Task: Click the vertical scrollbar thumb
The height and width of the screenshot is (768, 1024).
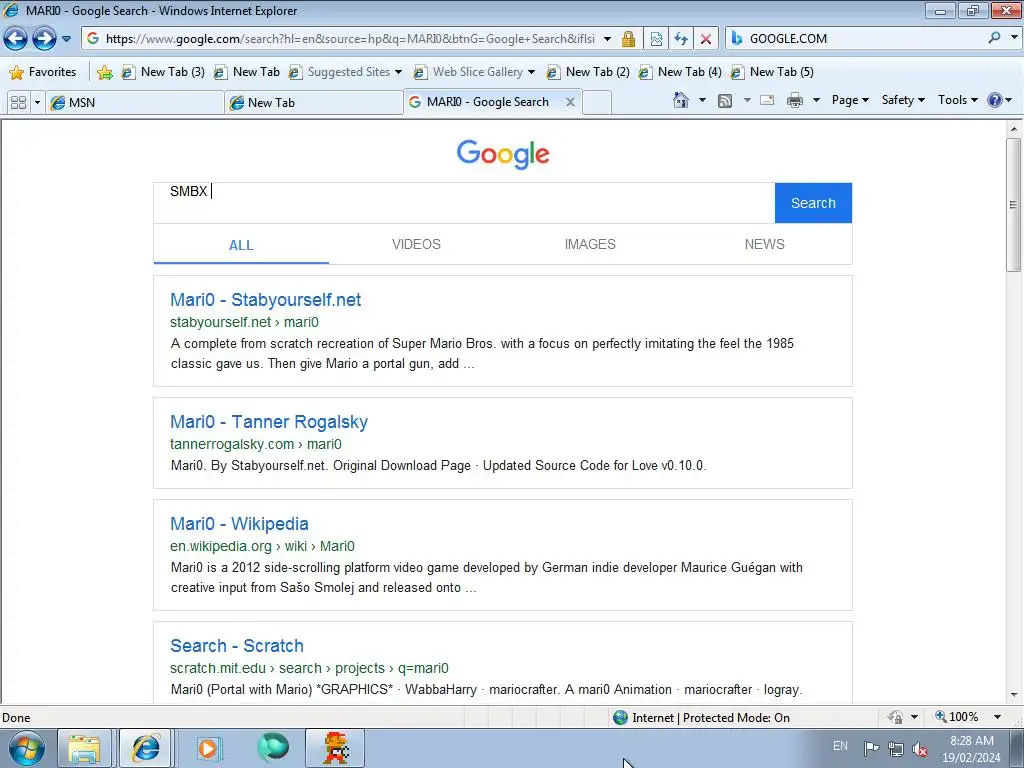Action: point(1014,204)
